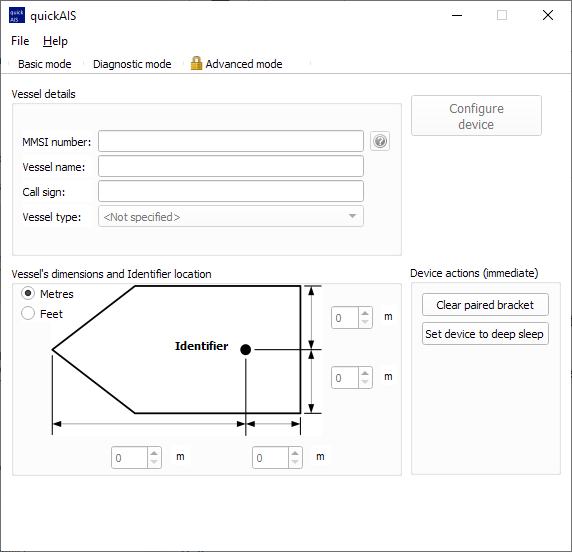The width and height of the screenshot is (572, 552).
Task: Click the Vessel name input field
Action: point(231,166)
